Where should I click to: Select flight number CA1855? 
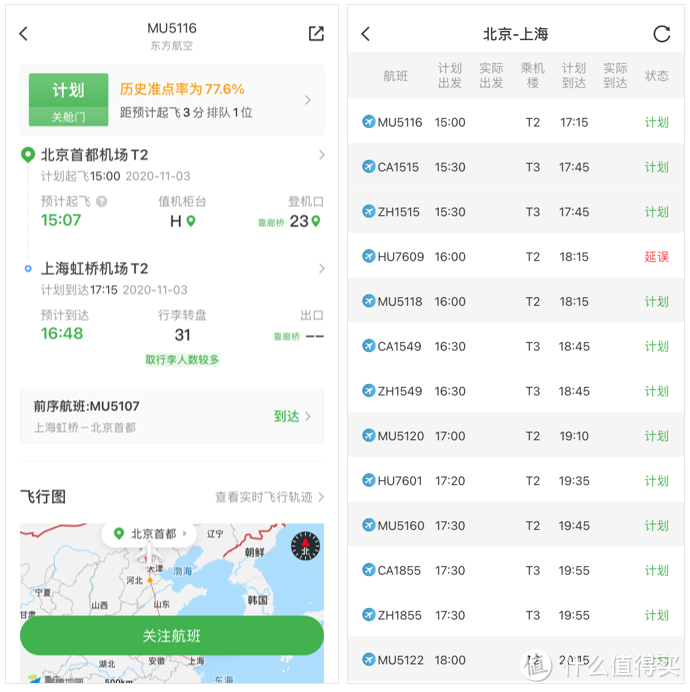pyautogui.click(x=399, y=571)
